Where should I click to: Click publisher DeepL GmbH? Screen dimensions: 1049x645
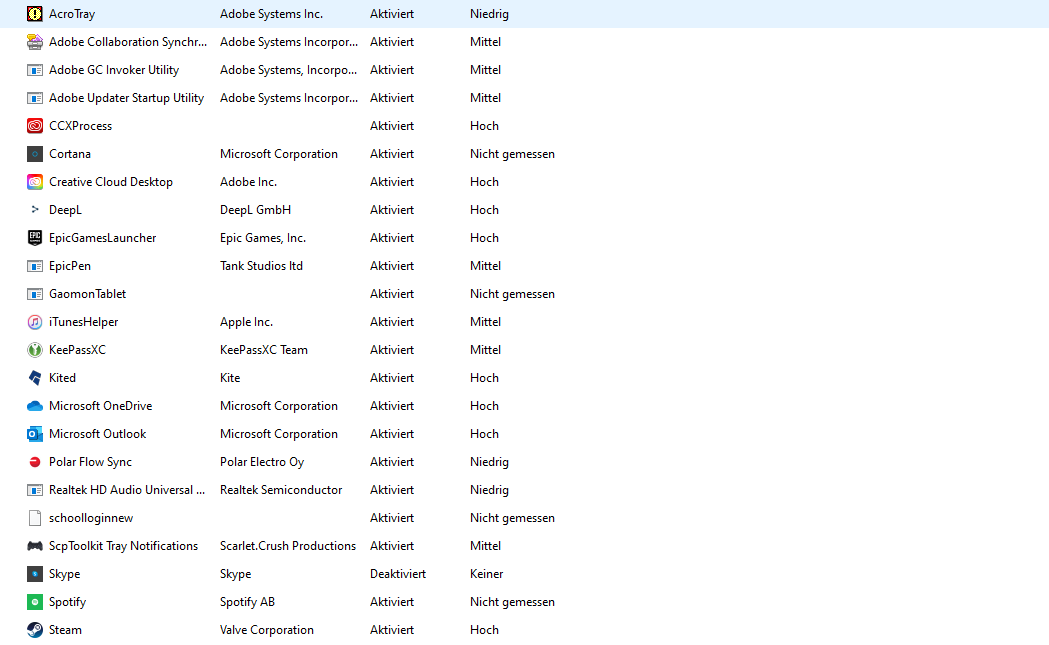click(x=256, y=210)
